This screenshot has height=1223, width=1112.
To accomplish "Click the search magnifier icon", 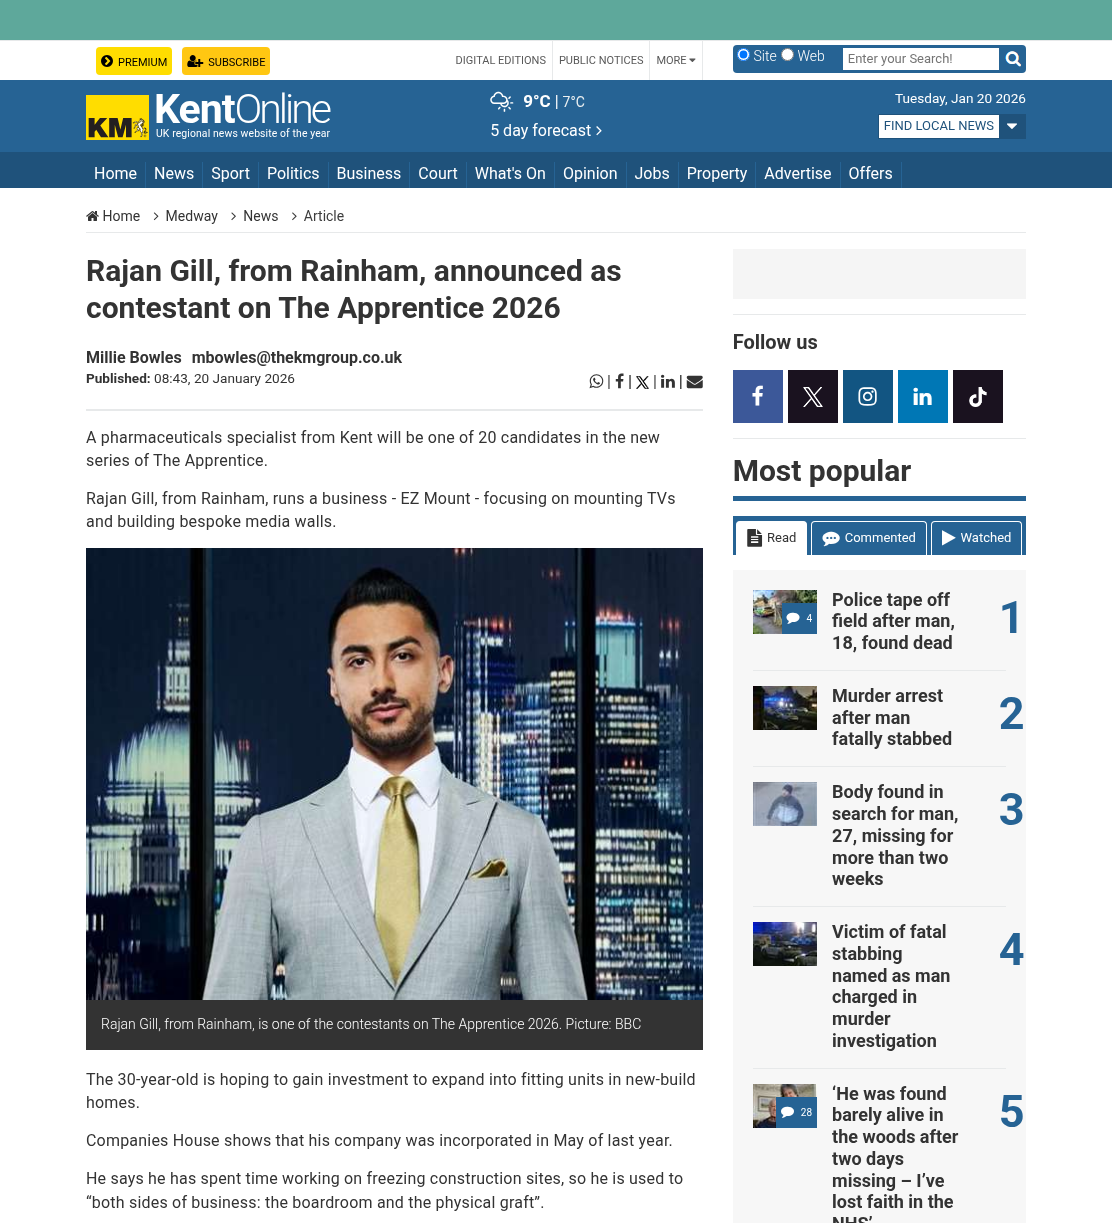I will [1013, 59].
